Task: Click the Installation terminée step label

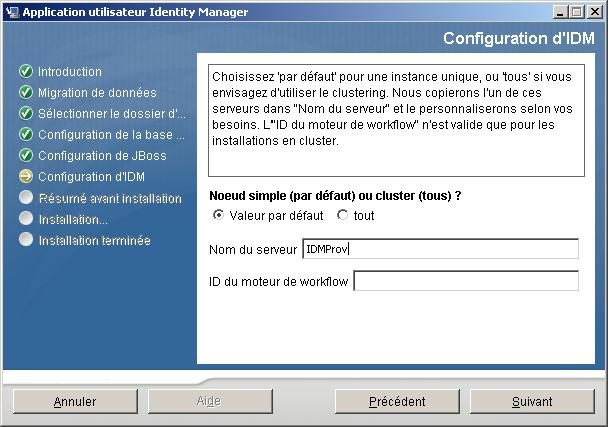Action: 95,240
